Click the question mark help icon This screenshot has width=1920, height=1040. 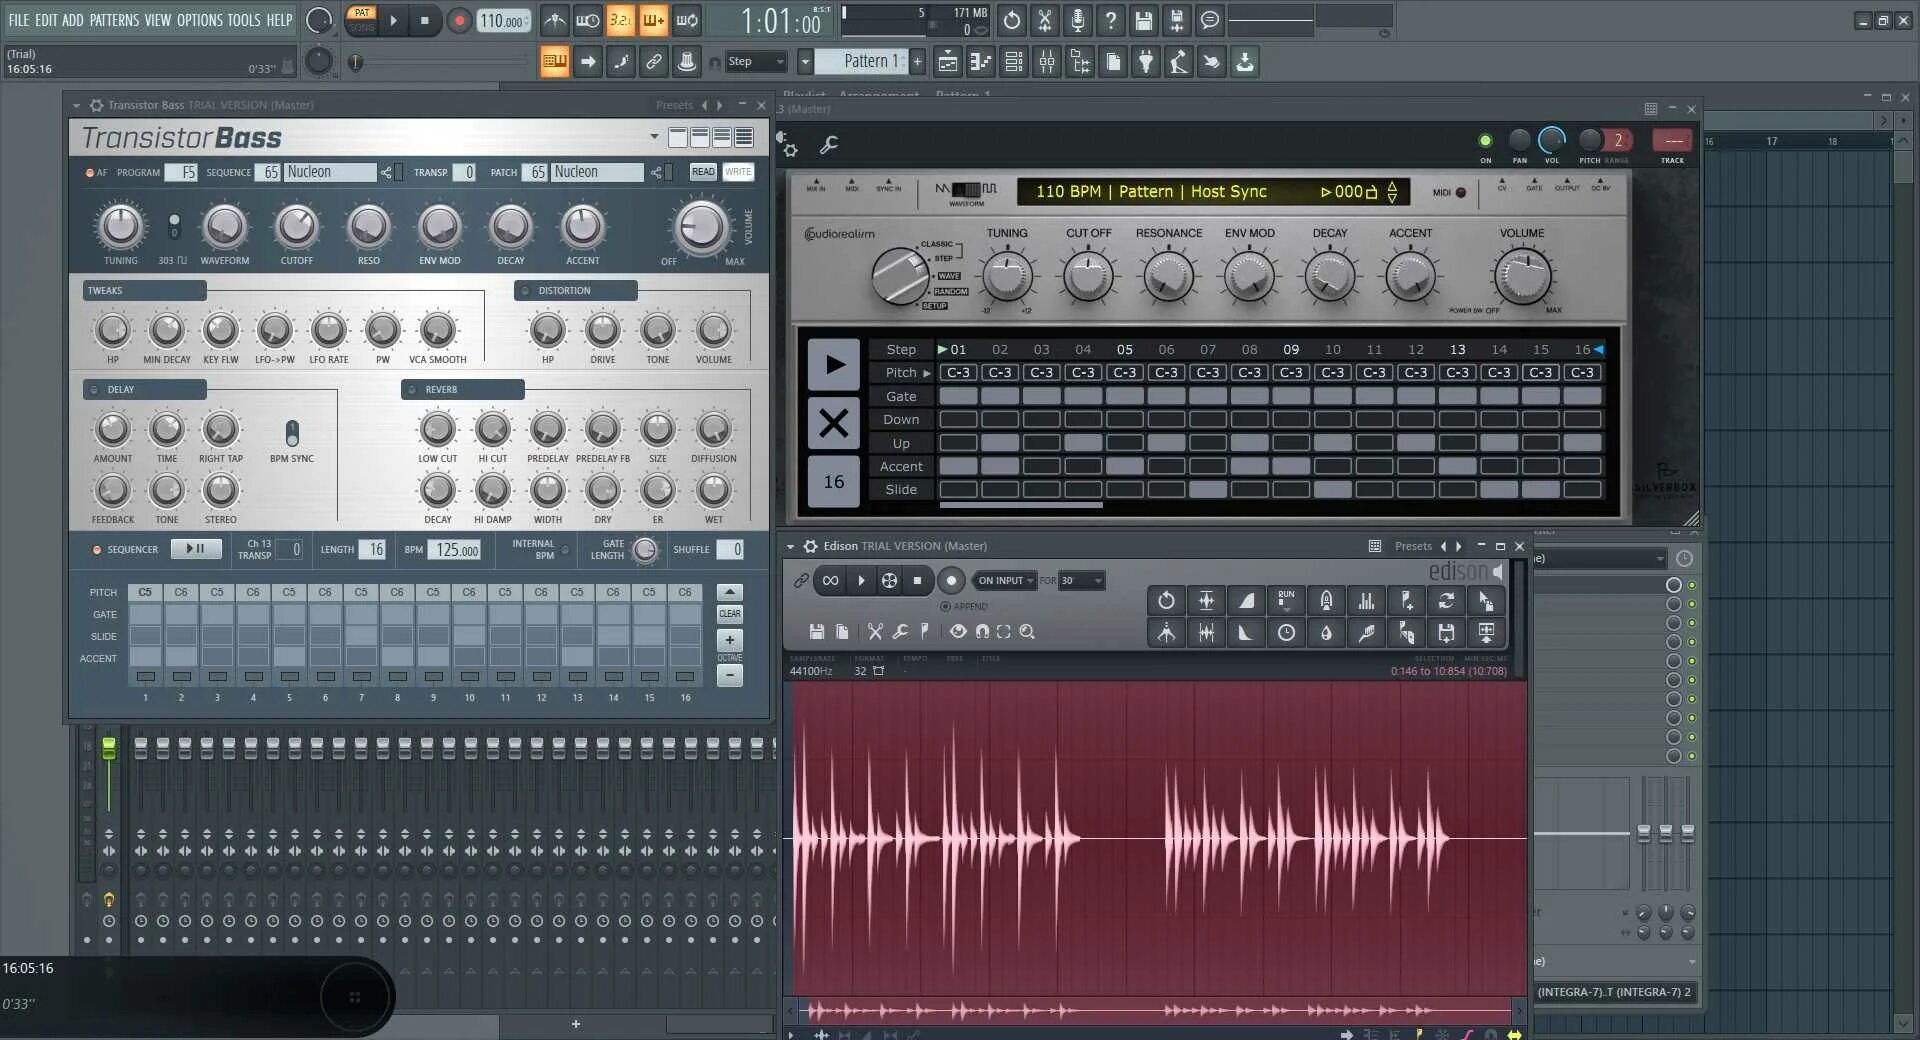(1111, 20)
